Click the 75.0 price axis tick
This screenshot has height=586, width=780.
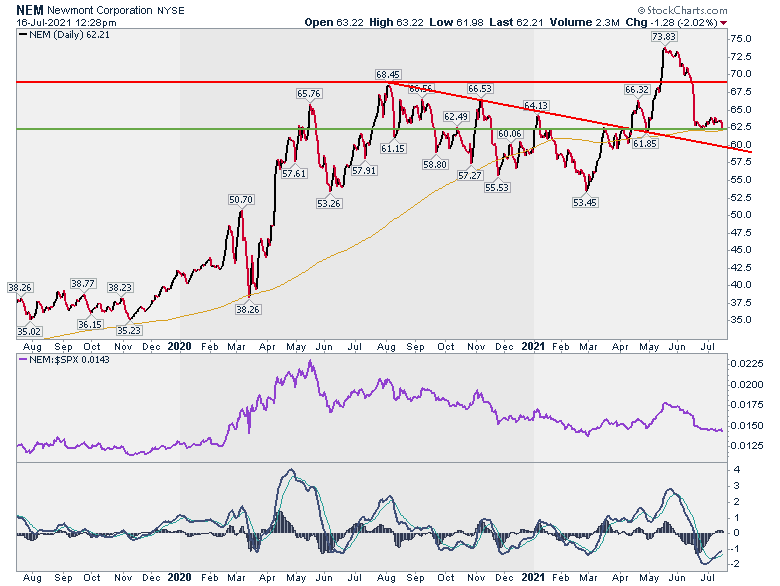click(x=741, y=39)
